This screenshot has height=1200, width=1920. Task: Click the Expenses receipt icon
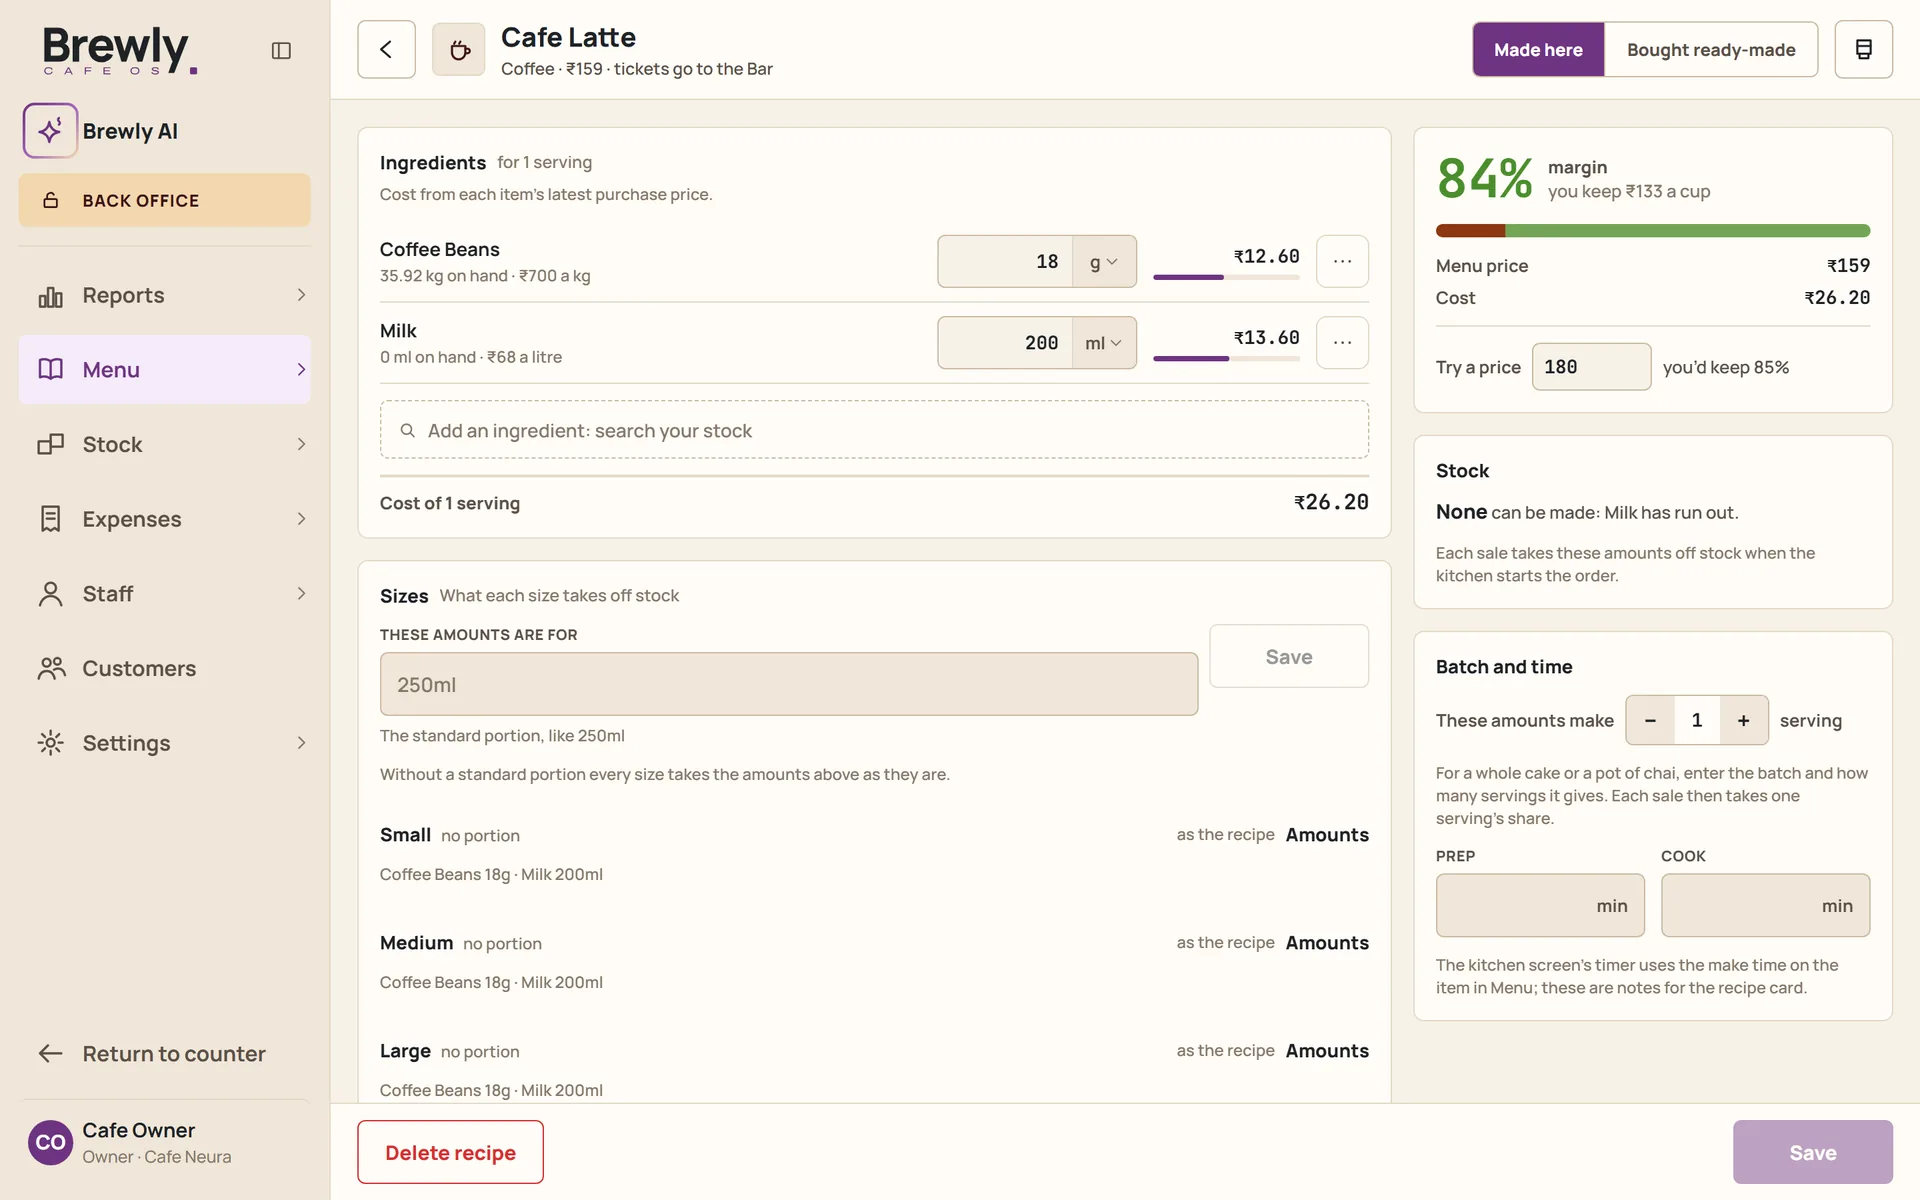[x=50, y=519]
